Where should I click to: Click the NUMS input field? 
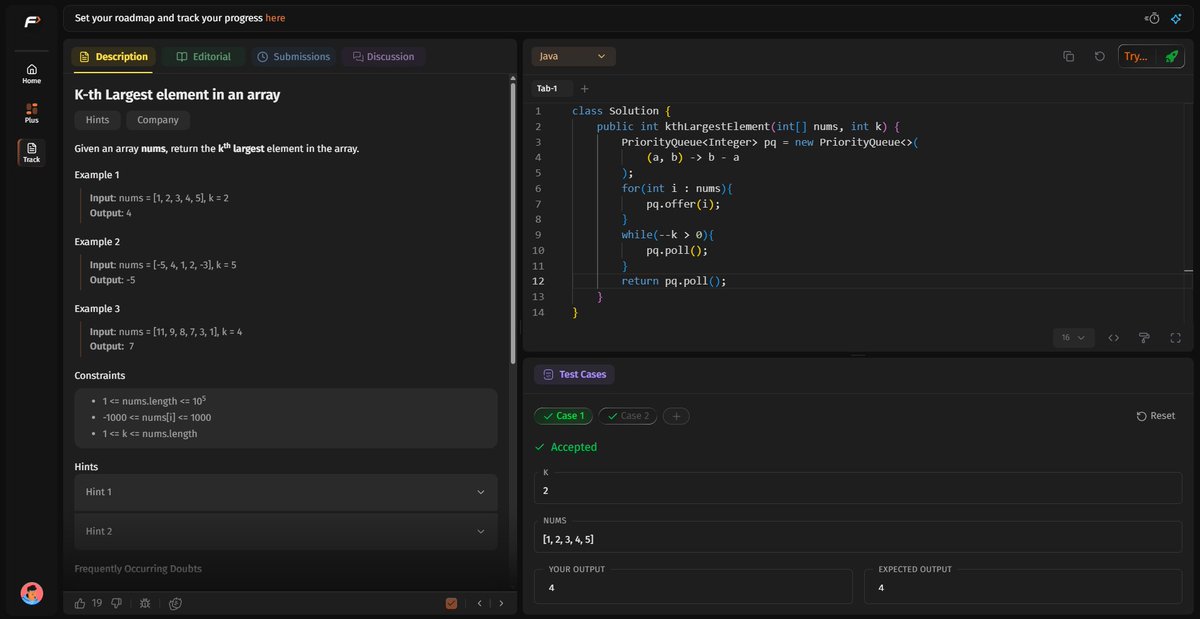point(858,539)
